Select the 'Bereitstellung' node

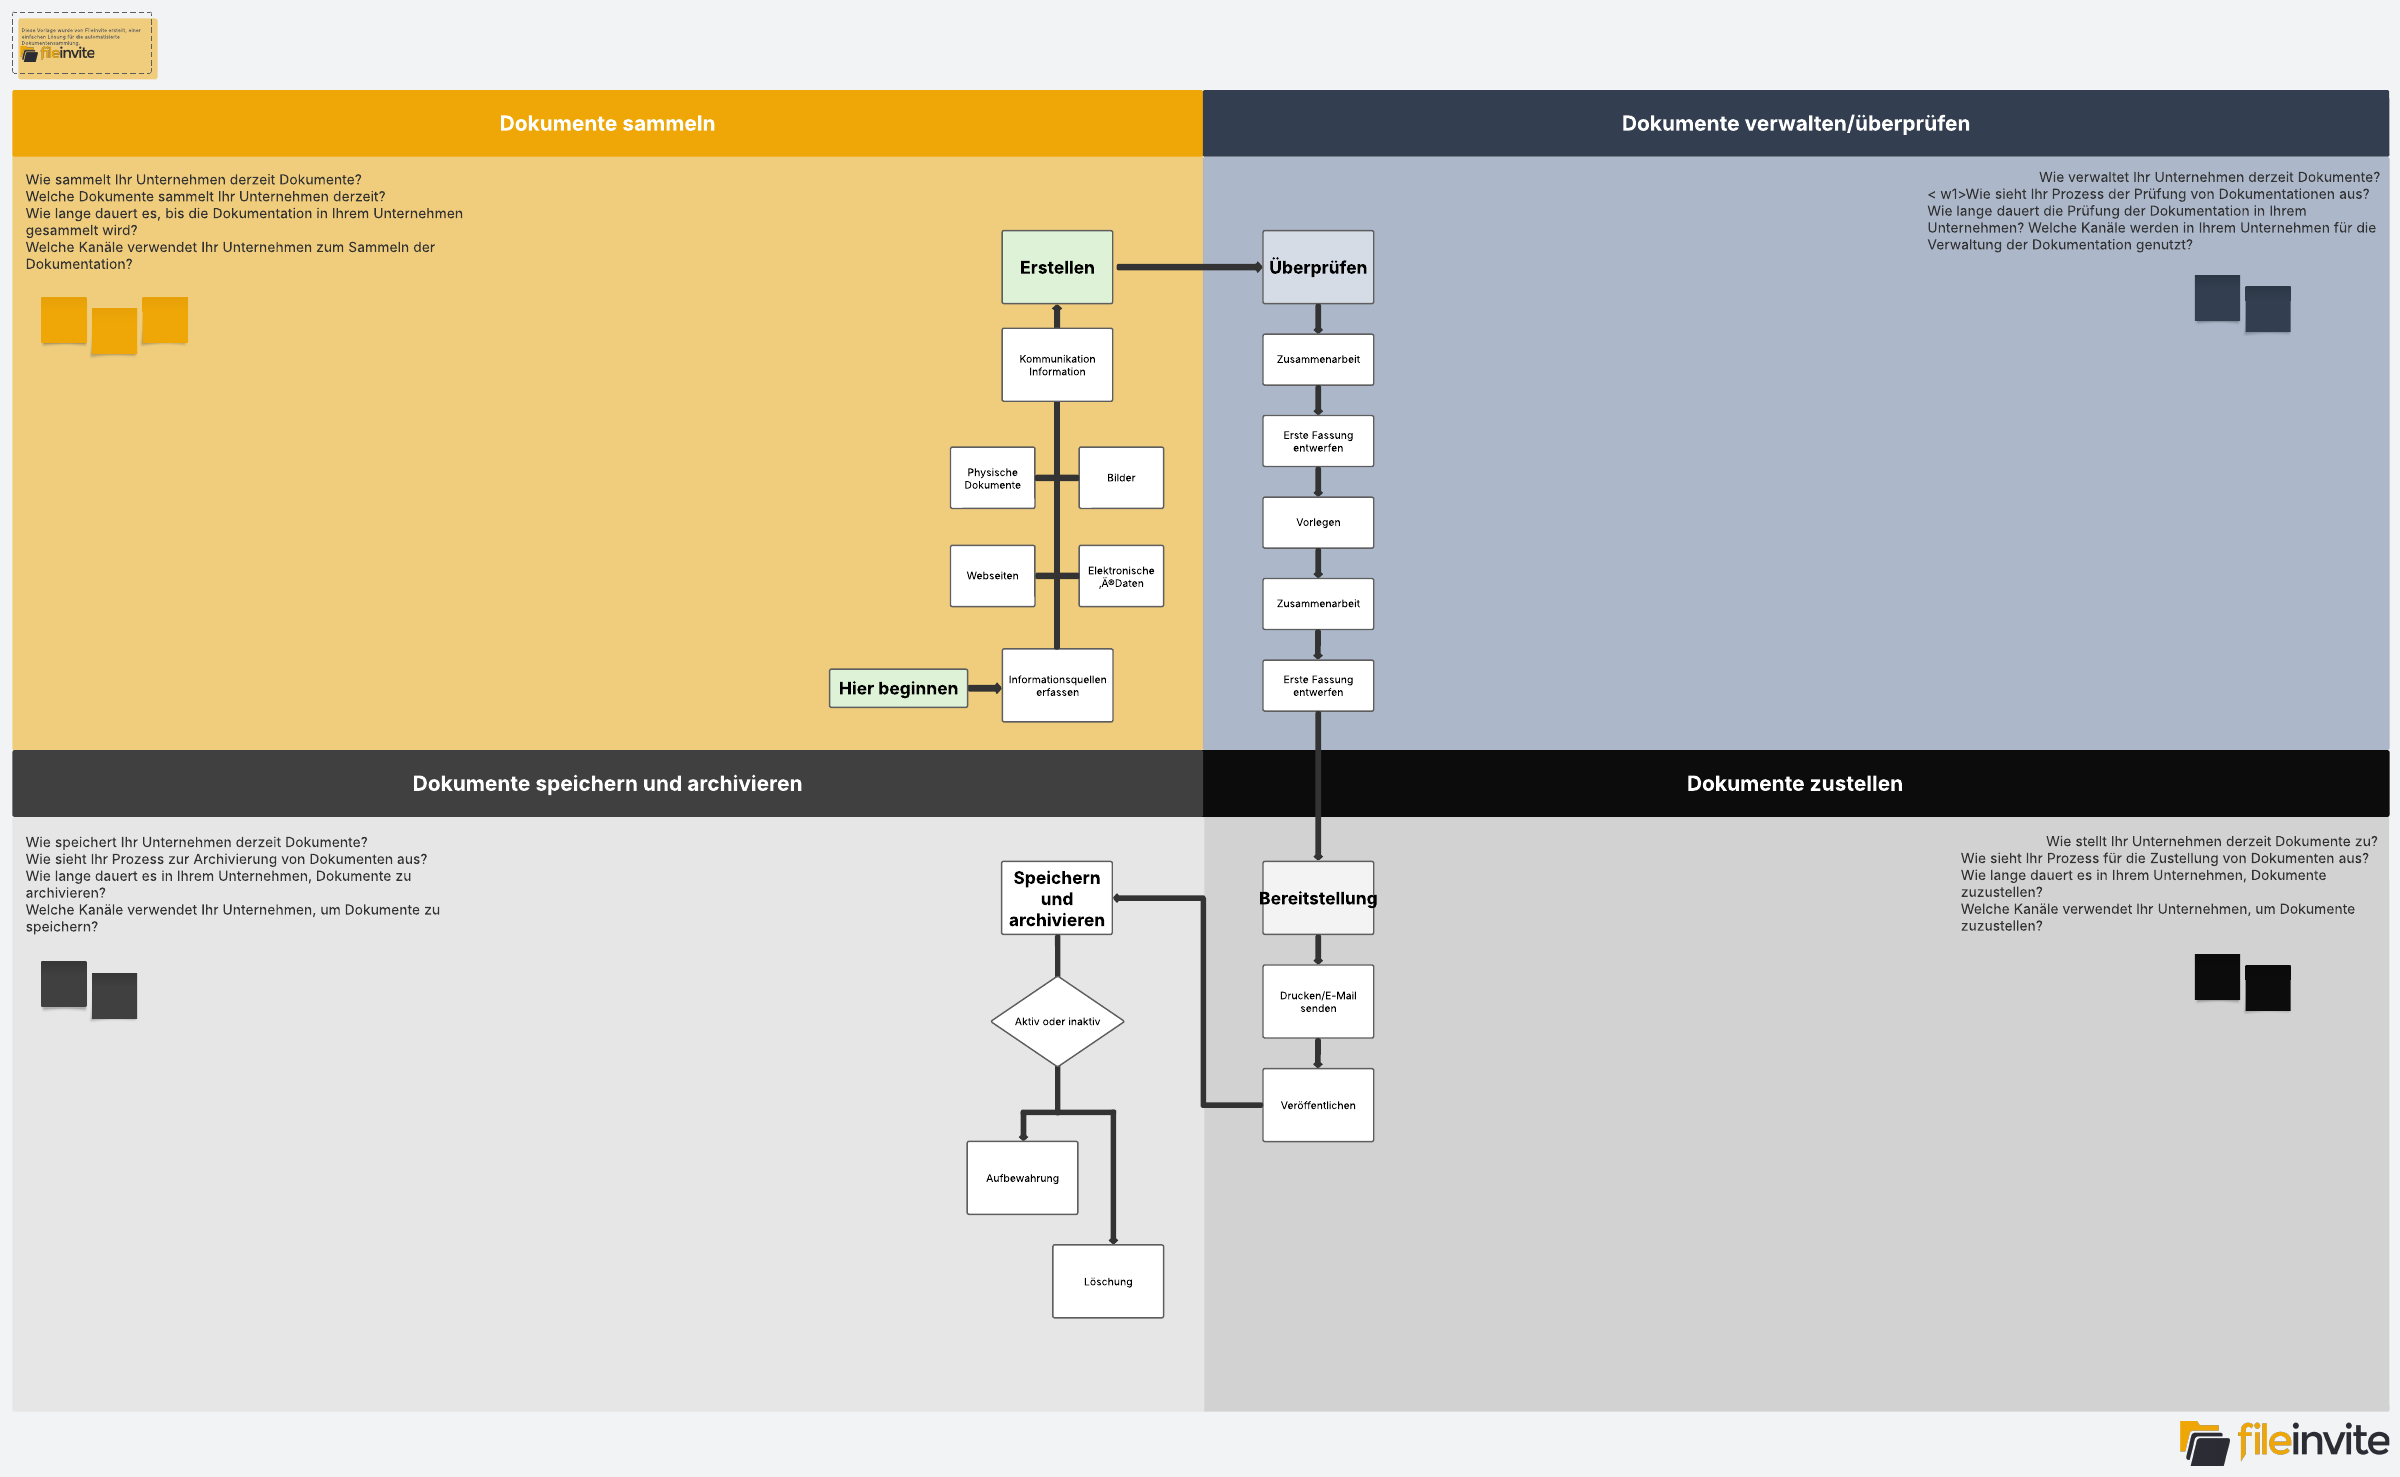point(1317,898)
